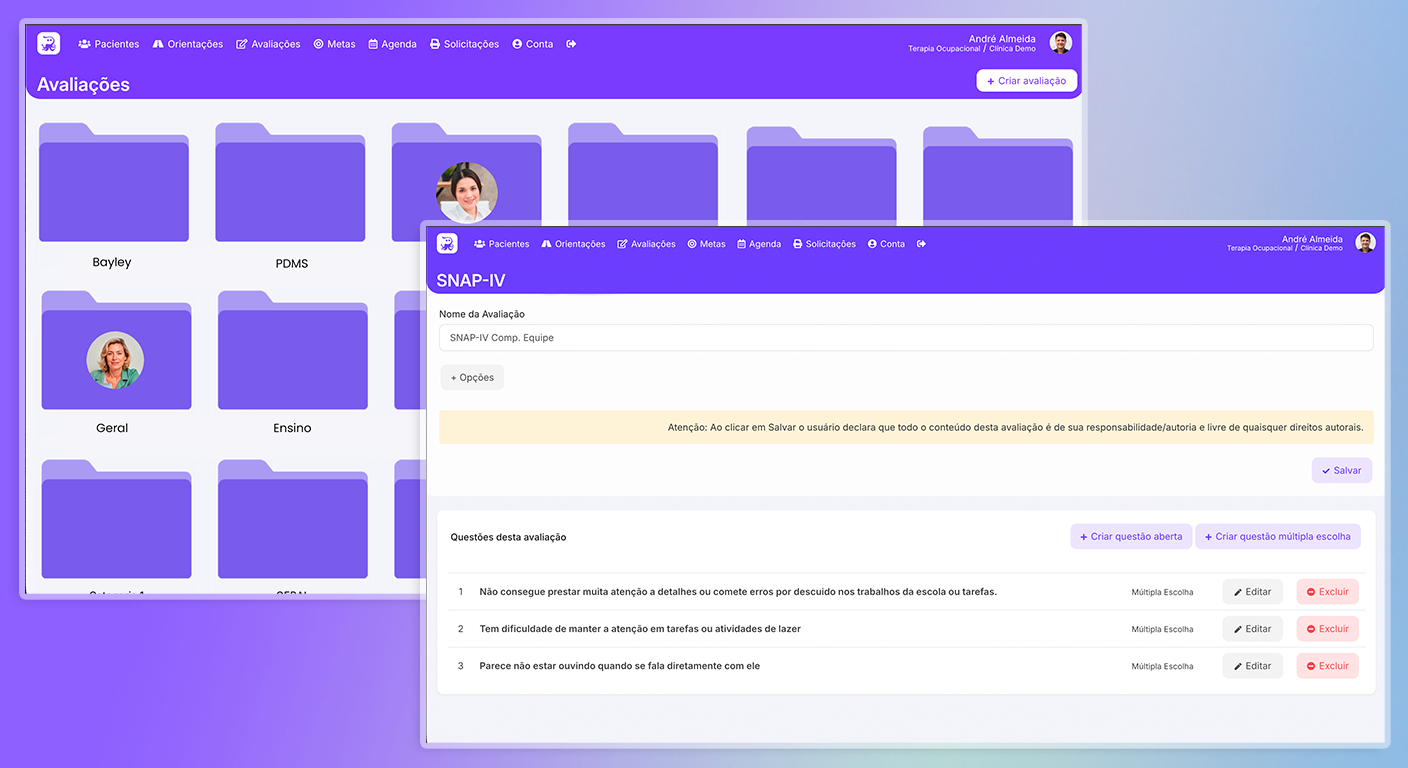1408x768 pixels.
Task: Click Criar questão aberta button
Action: pos(1130,537)
